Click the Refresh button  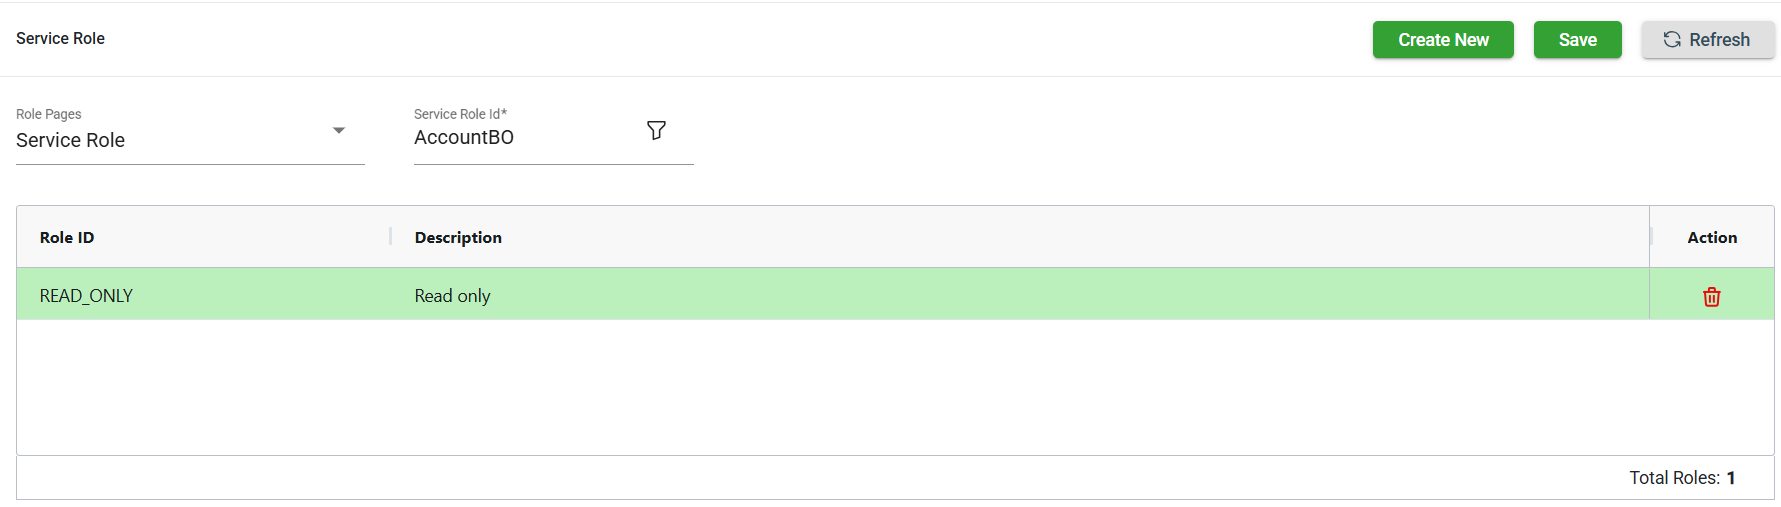pos(1707,40)
